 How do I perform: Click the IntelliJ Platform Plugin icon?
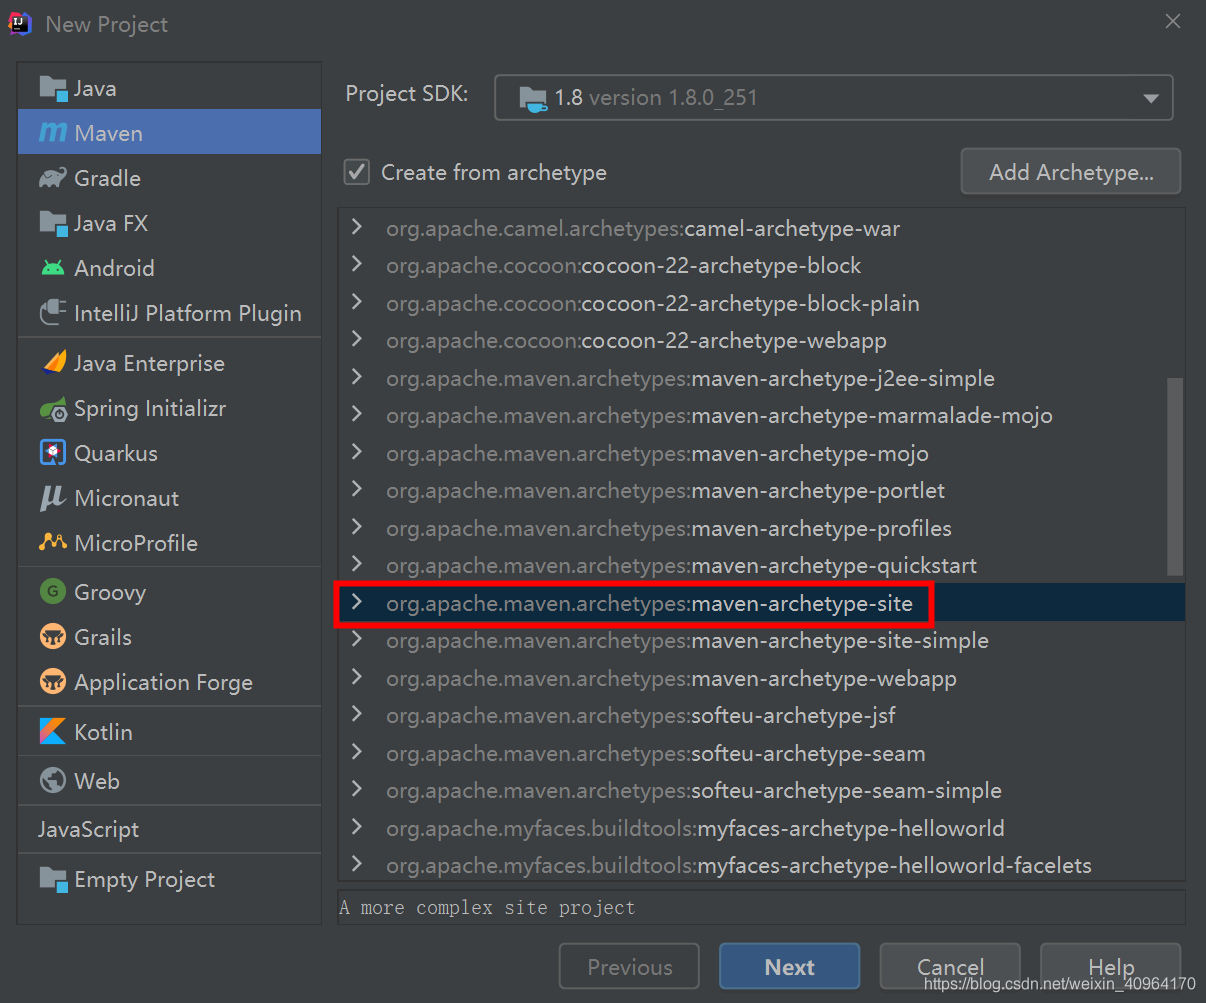point(53,313)
